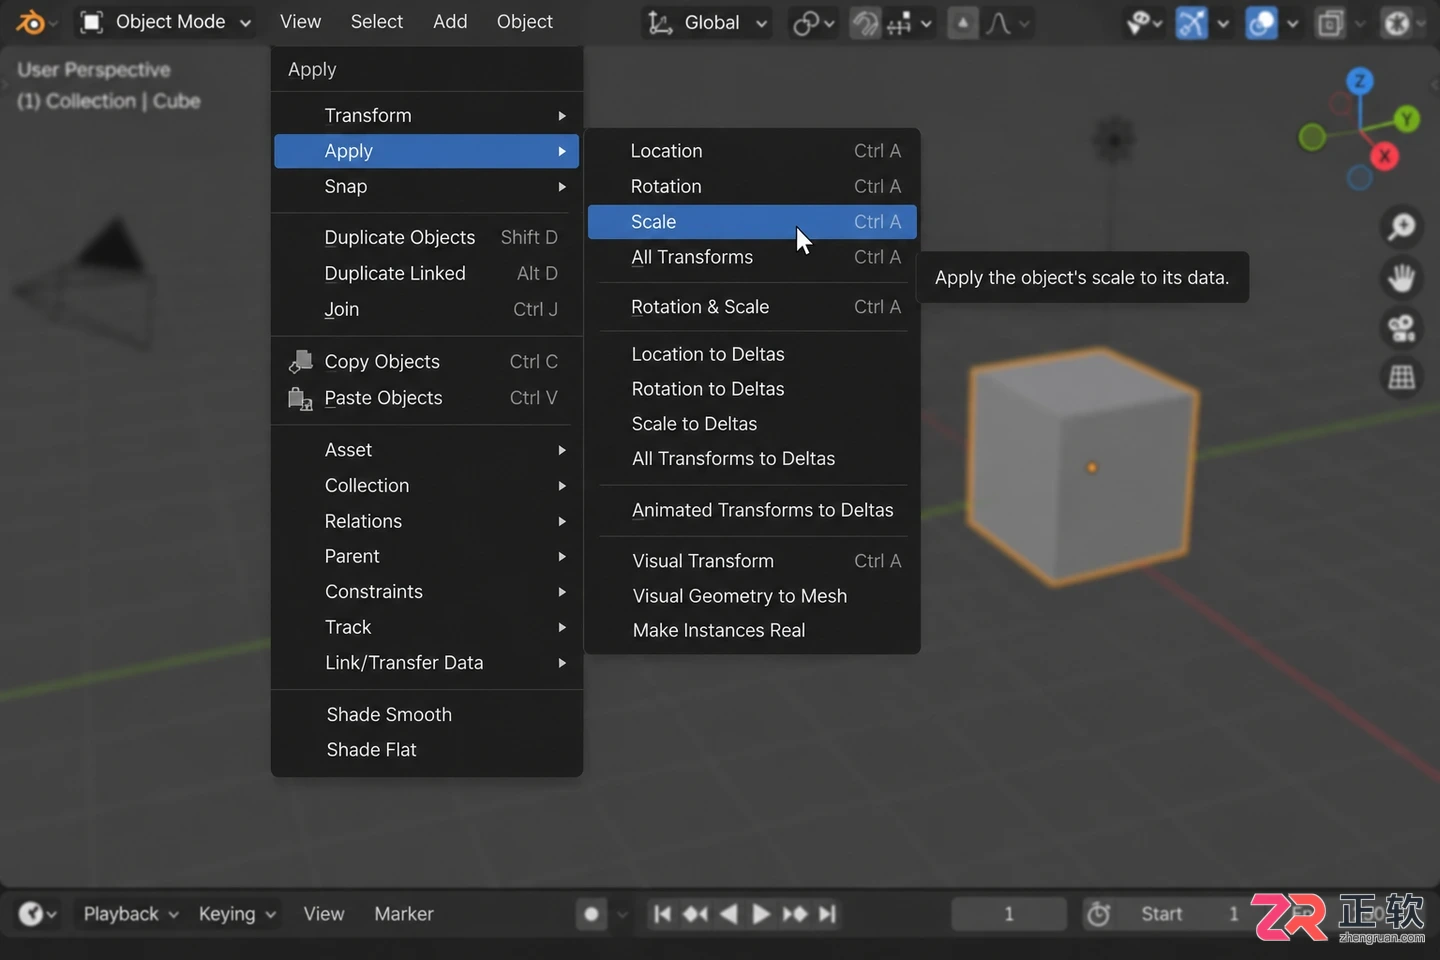Switch to the viewport shading sphere icon
Screen dimensions: 1440x960
point(1397,22)
